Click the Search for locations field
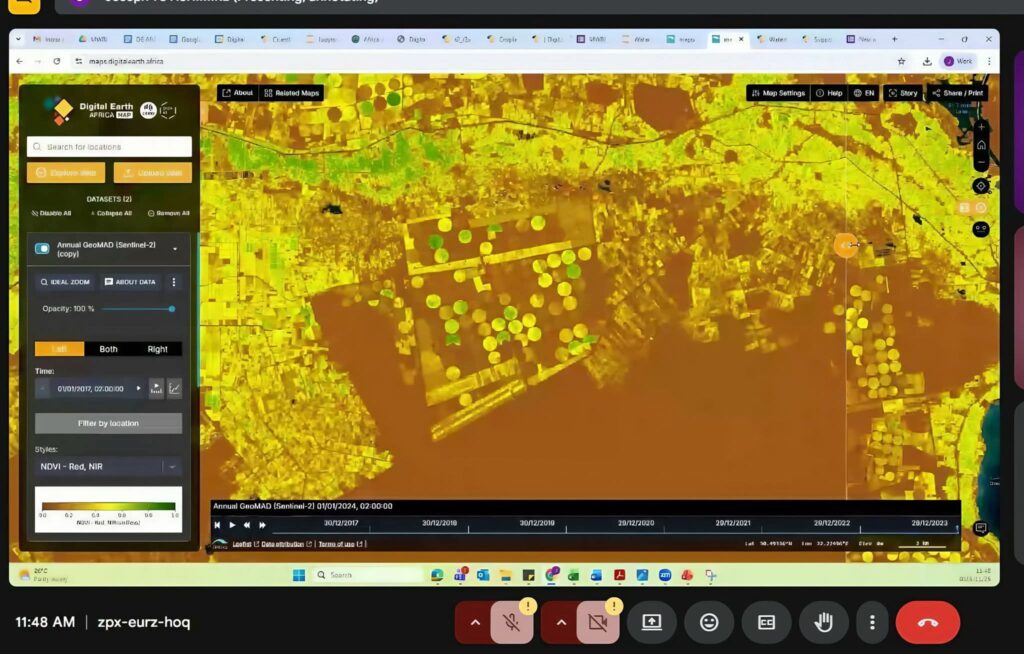Viewport: 1024px width, 654px height. pos(110,146)
